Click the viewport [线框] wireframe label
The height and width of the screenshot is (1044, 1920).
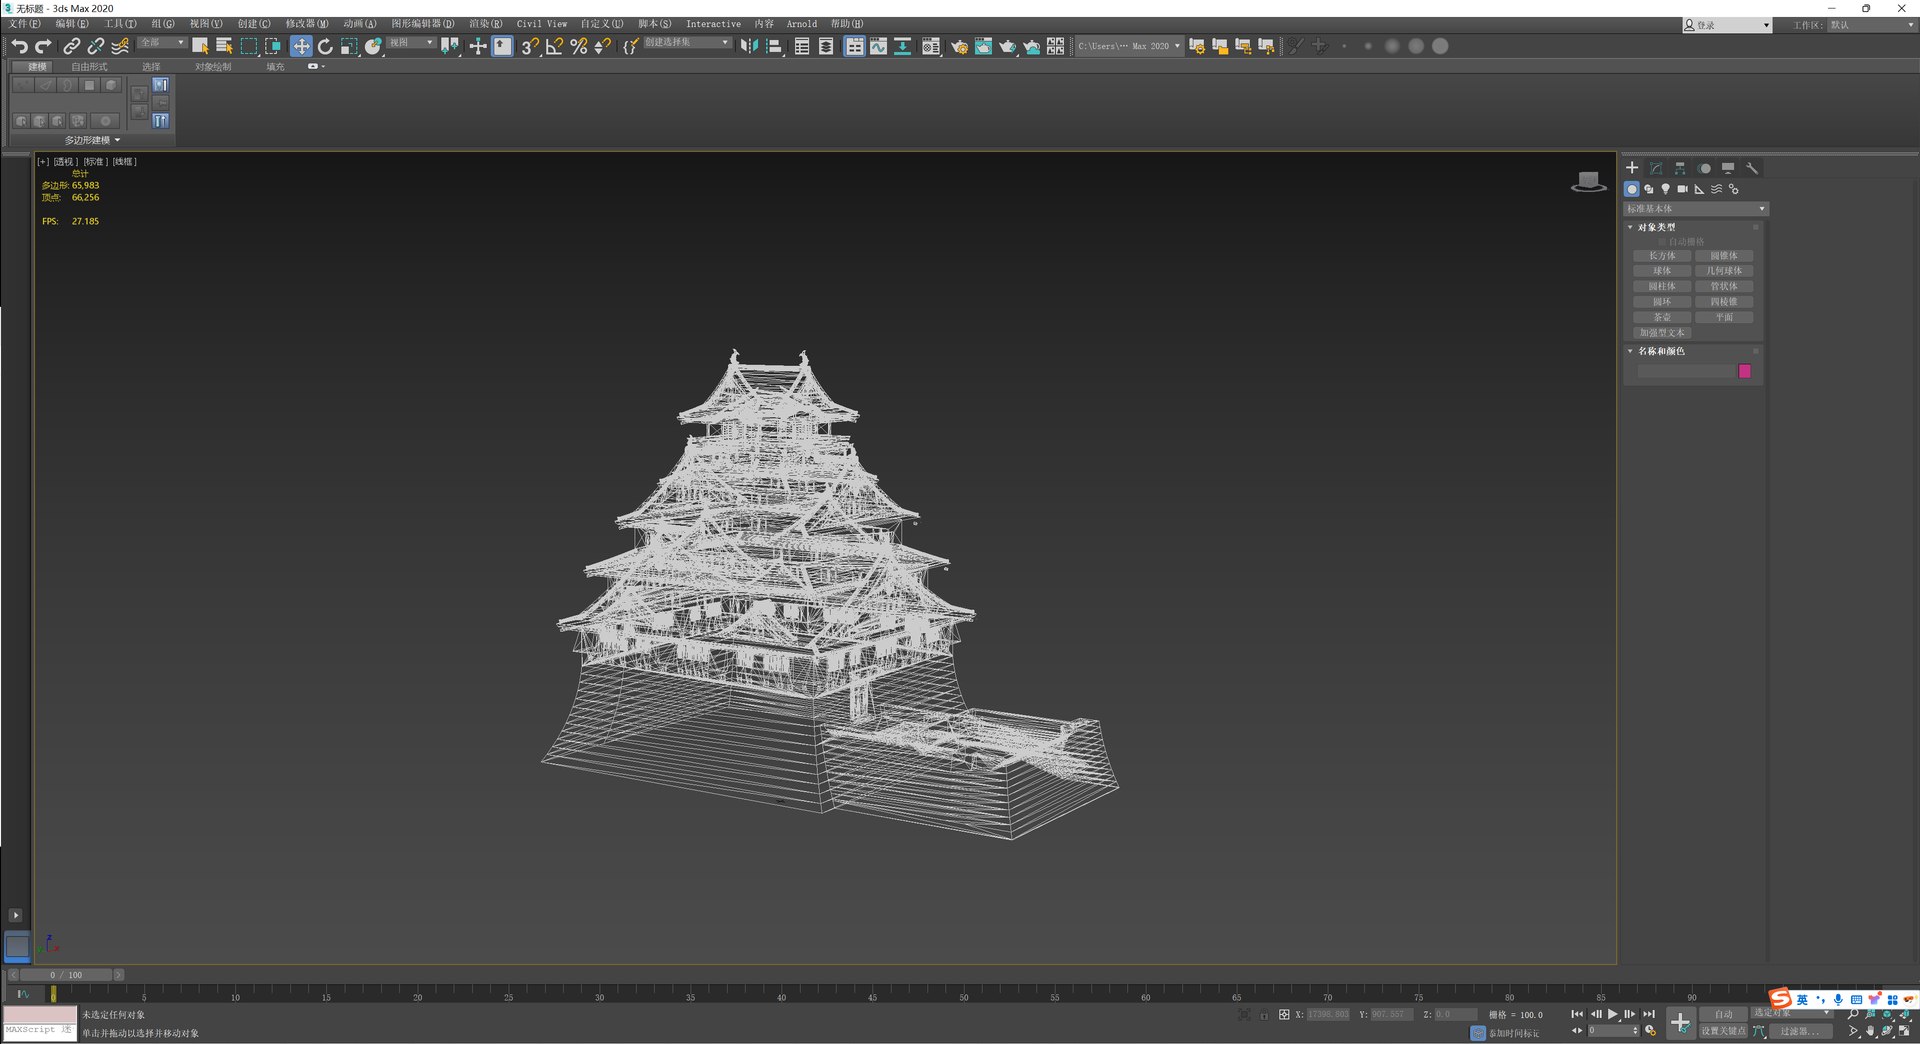tap(124, 161)
